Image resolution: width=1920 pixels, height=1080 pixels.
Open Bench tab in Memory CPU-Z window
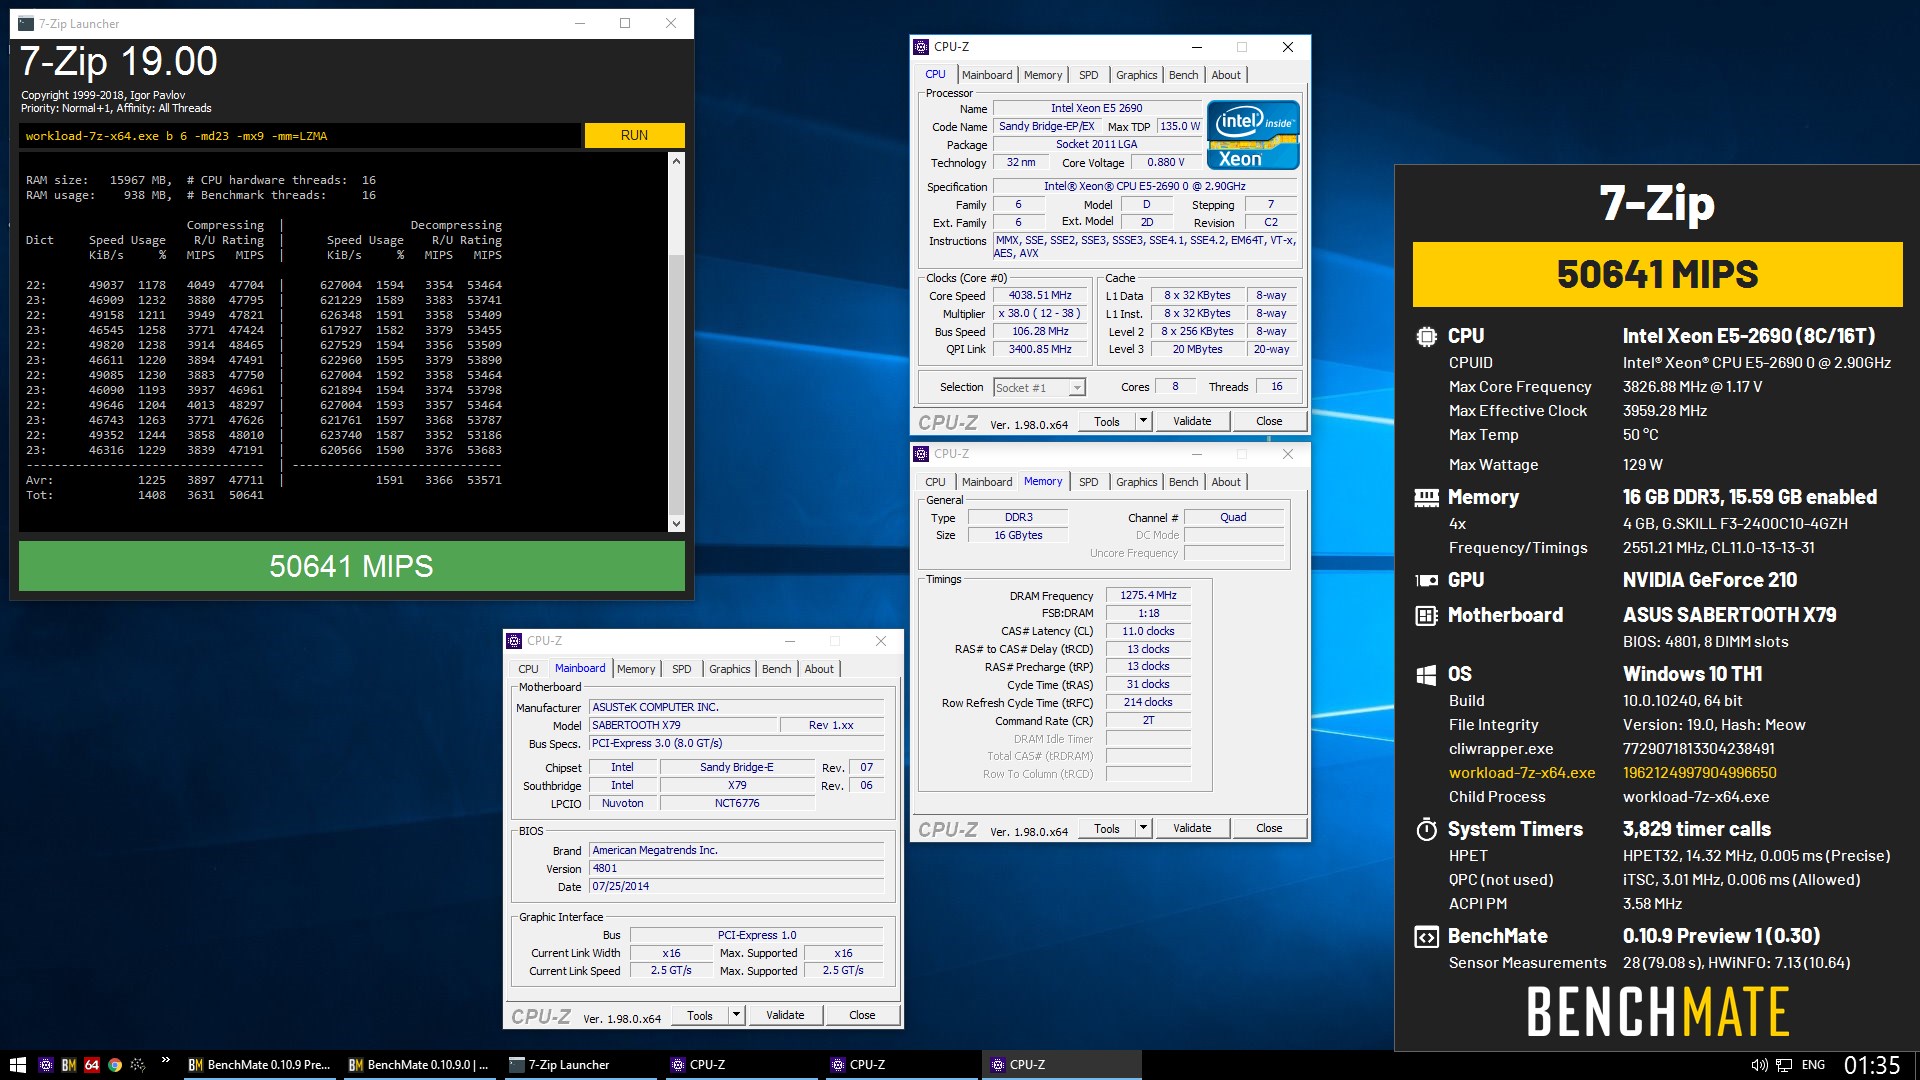pos(1183,482)
